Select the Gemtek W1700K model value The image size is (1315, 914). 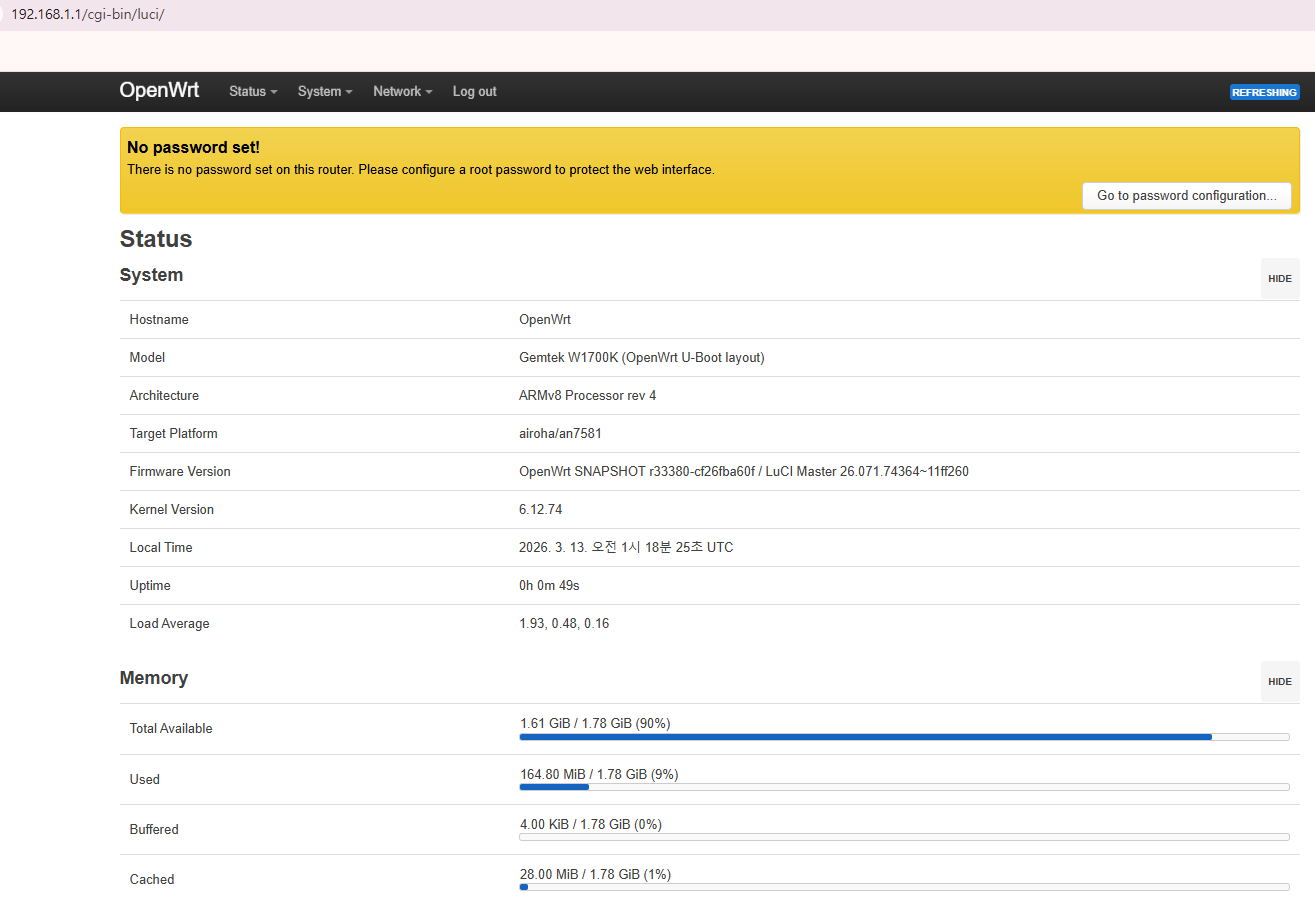click(x=642, y=358)
